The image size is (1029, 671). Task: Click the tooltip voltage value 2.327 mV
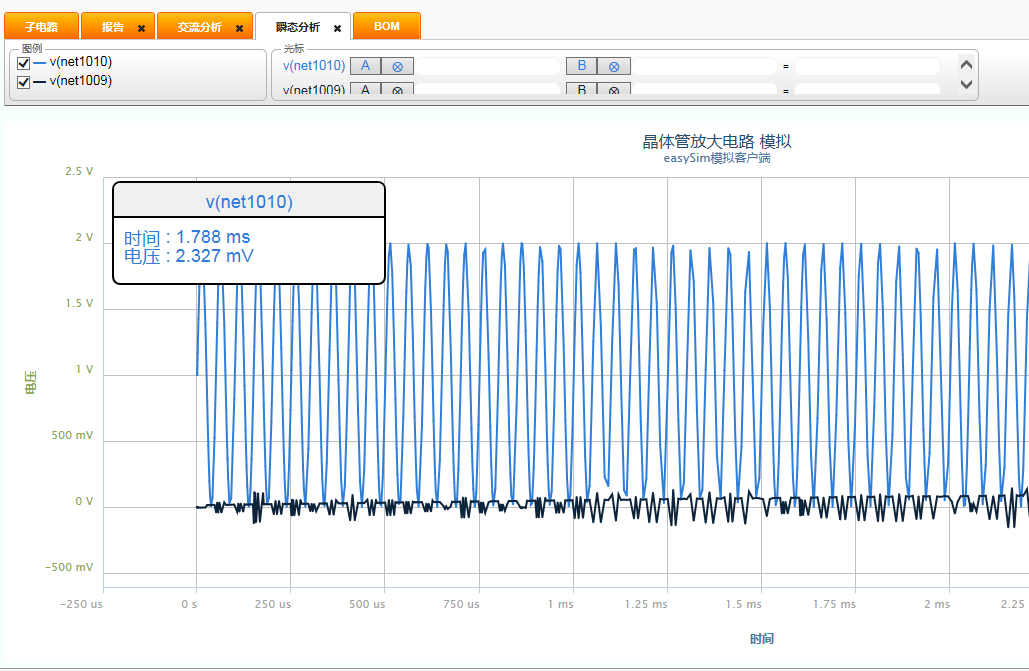pyautogui.click(x=214, y=256)
